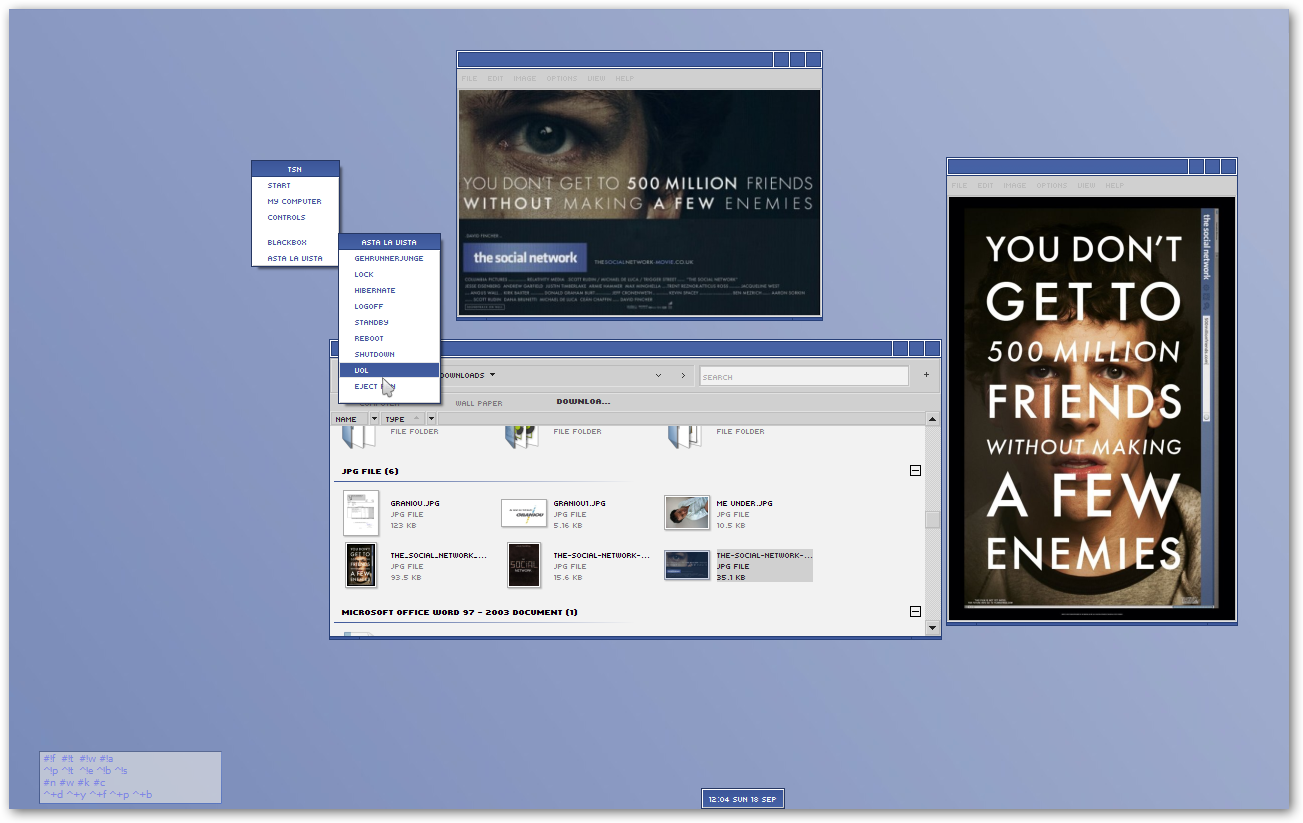Select CONTROLS in the TSN menu
Image resolution: width=1303 pixels, height=823 pixels.
(x=295, y=217)
